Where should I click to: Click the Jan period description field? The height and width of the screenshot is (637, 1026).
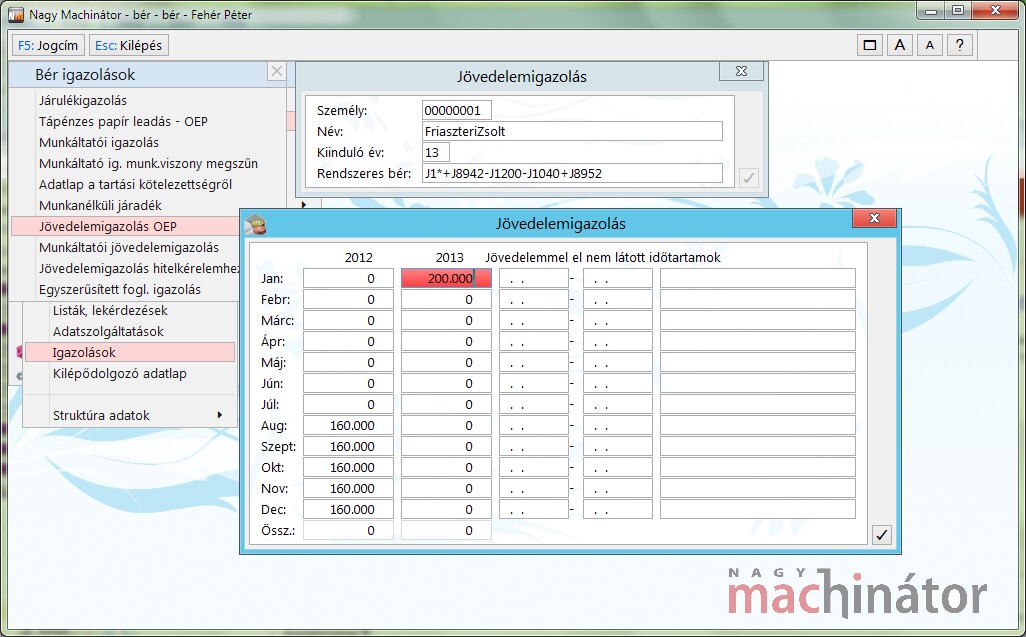coord(758,278)
